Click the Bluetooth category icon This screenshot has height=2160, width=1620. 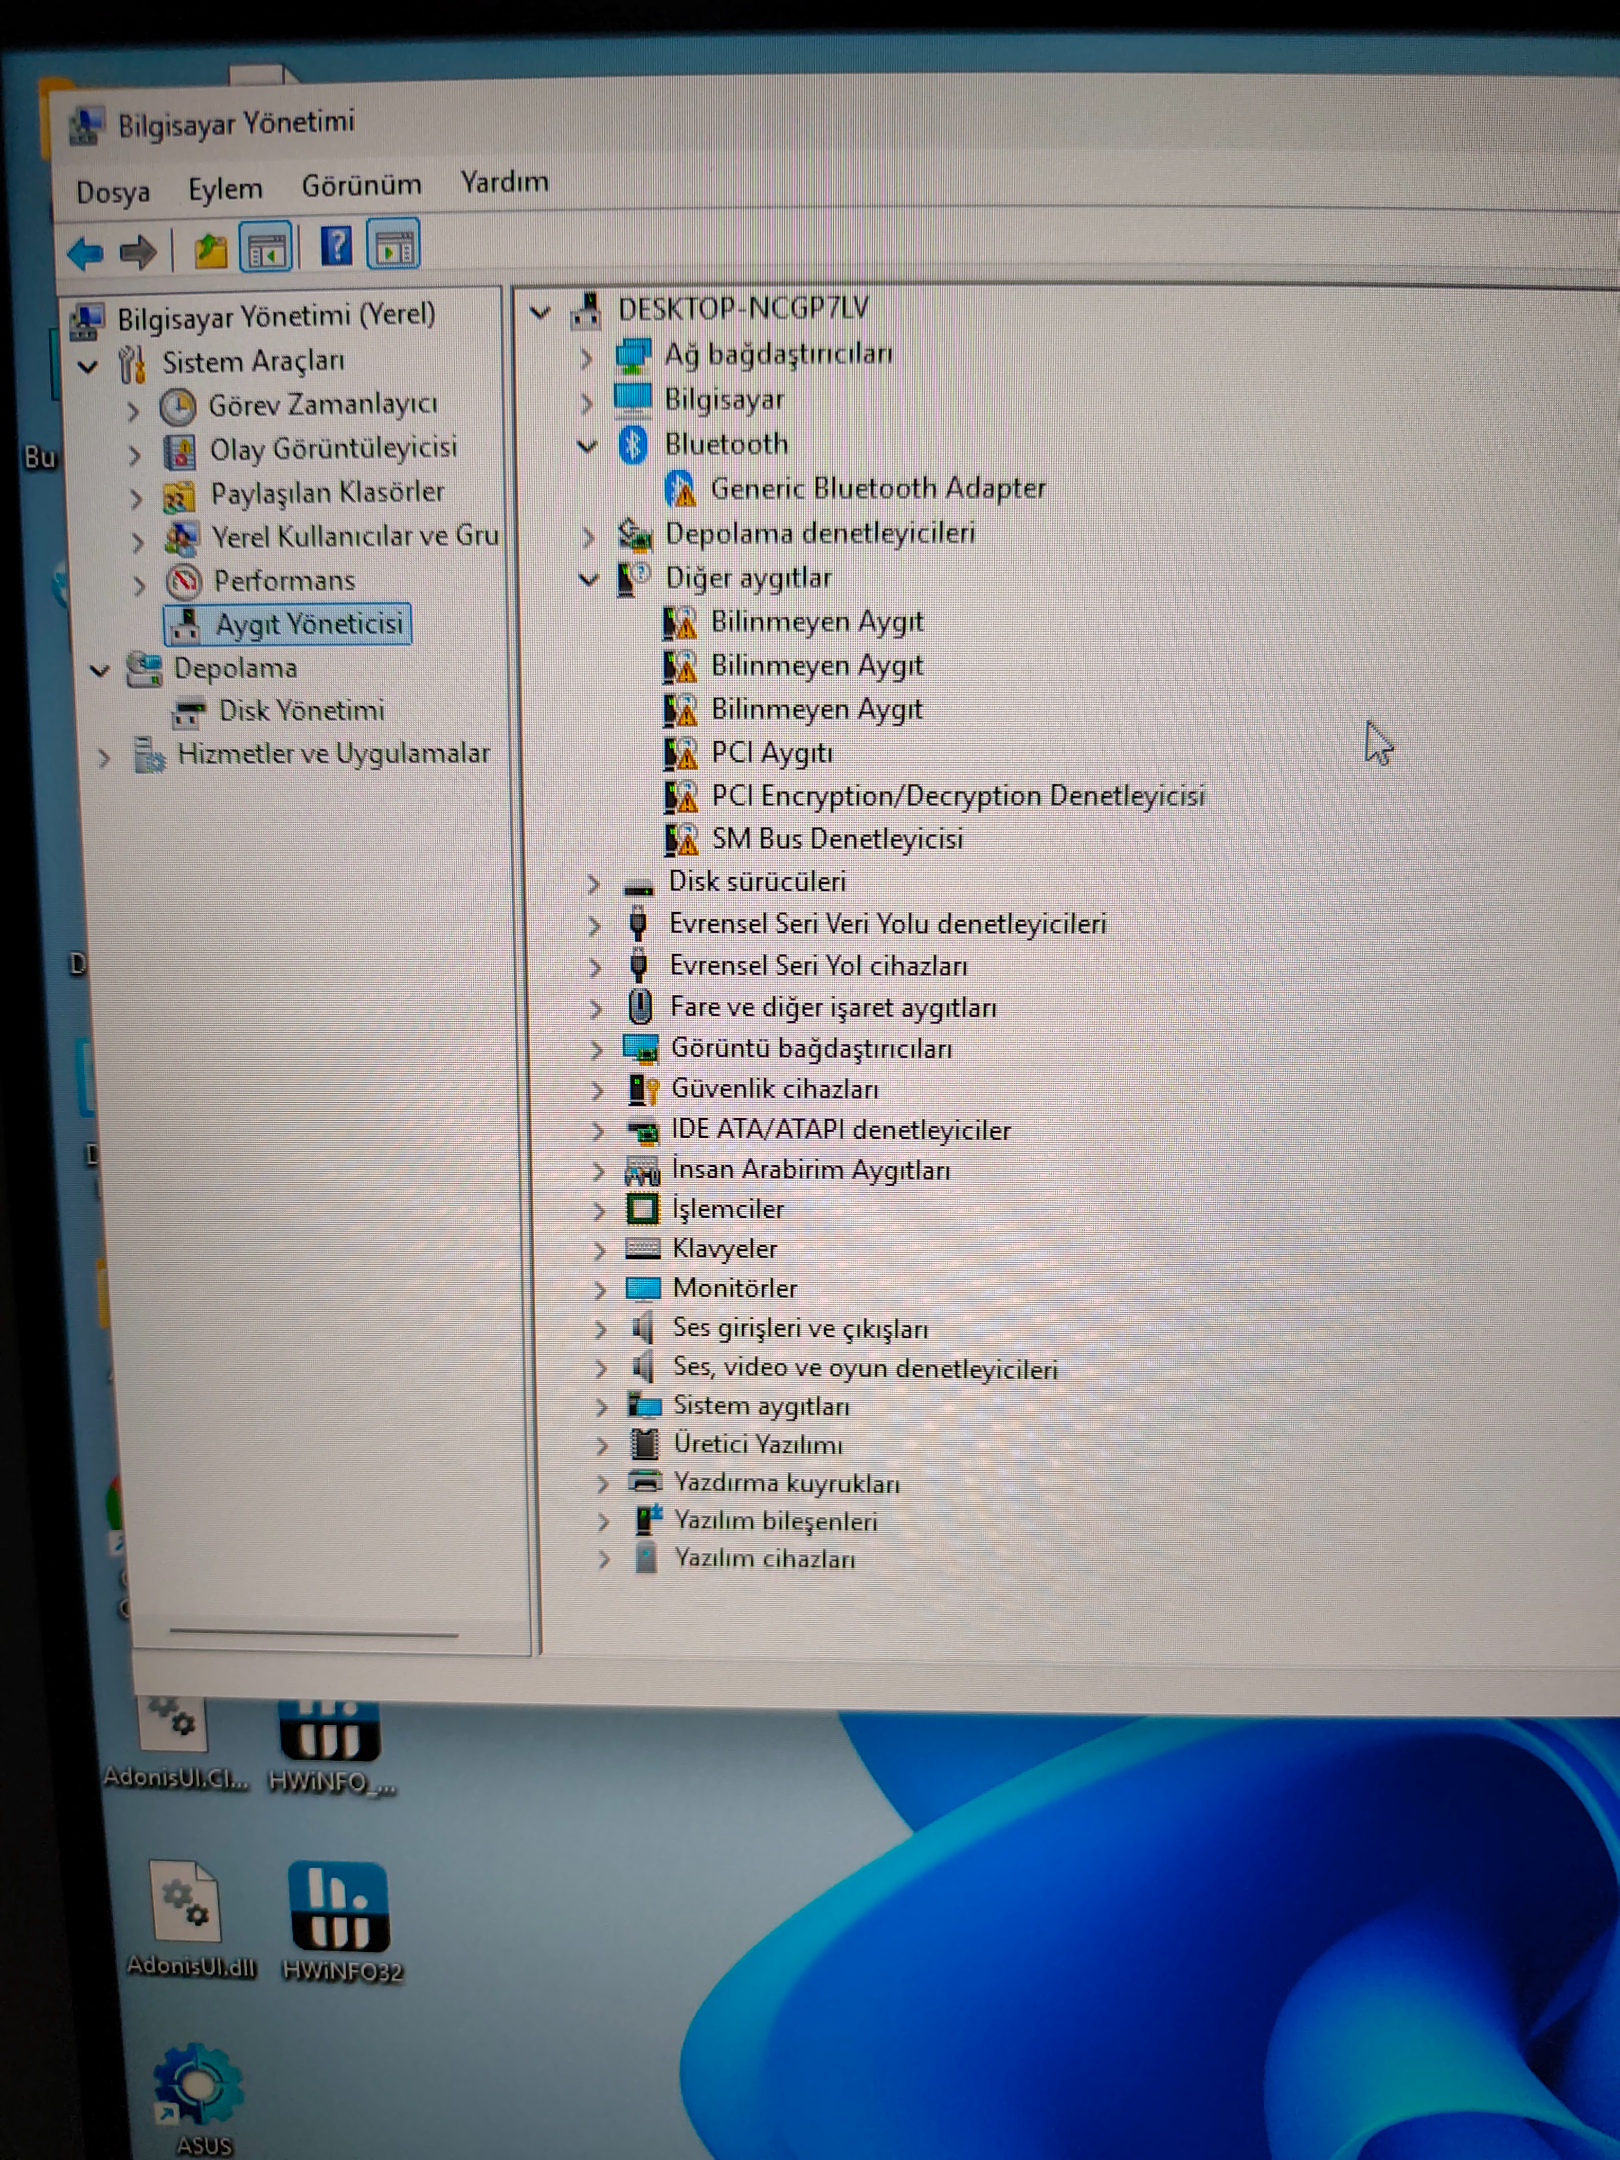(x=632, y=445)
